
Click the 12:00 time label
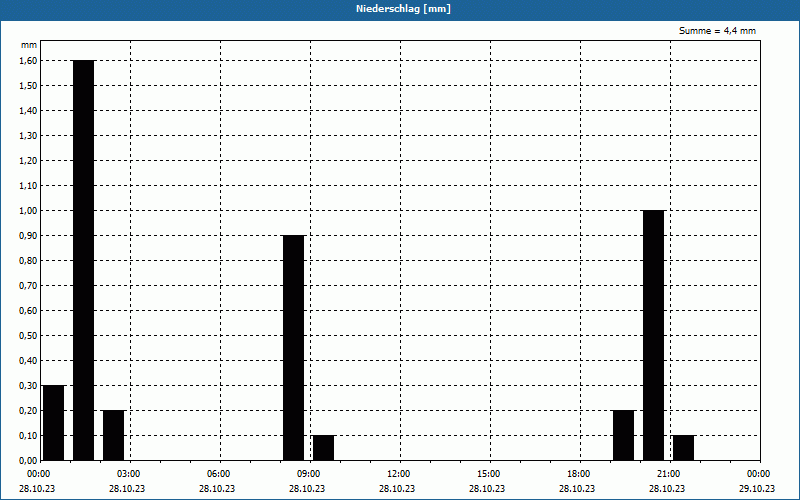(398, 474)
